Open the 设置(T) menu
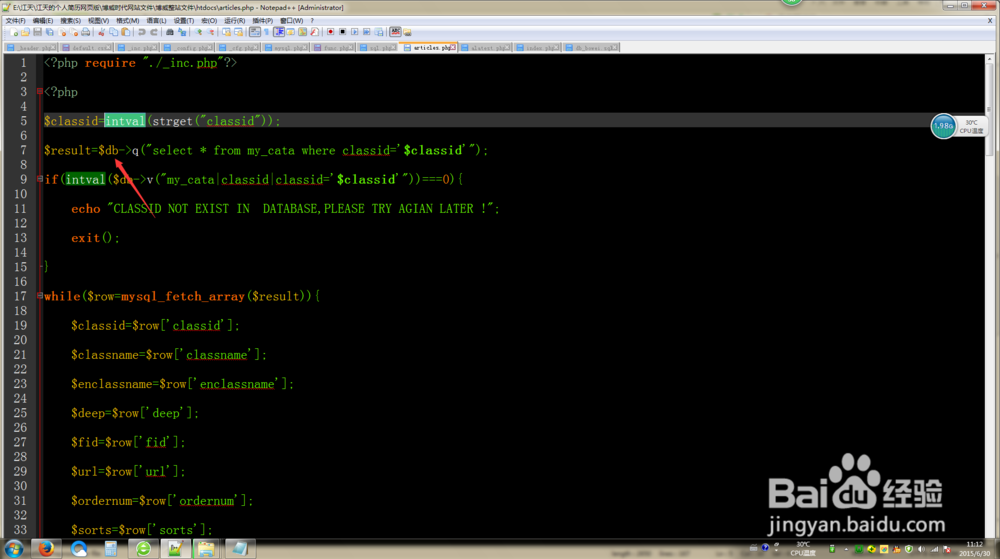Screen dimensions: 1000x559 (184, 20)
